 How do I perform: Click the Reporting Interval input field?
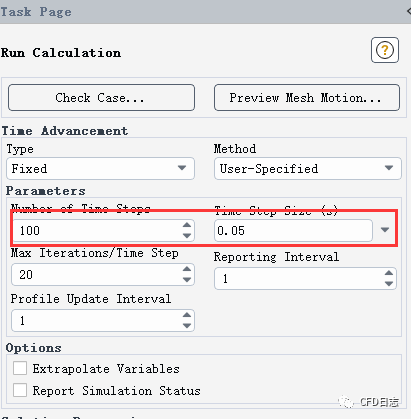[305, 278]
